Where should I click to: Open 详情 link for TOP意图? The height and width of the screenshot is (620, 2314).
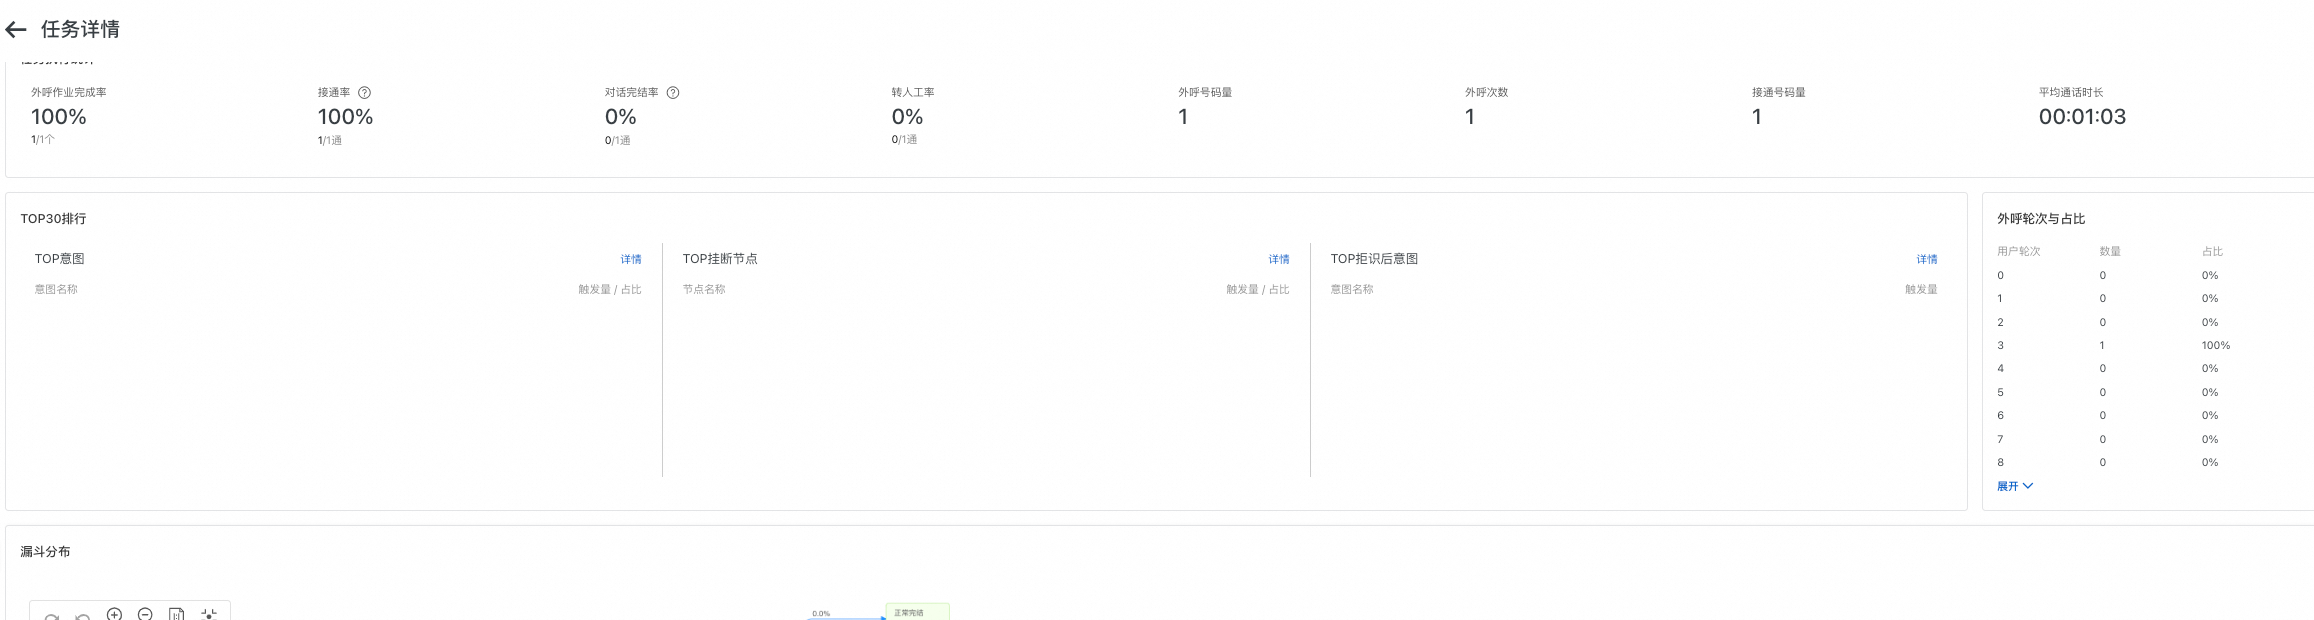pyautogui.click(x=631, y=260)
